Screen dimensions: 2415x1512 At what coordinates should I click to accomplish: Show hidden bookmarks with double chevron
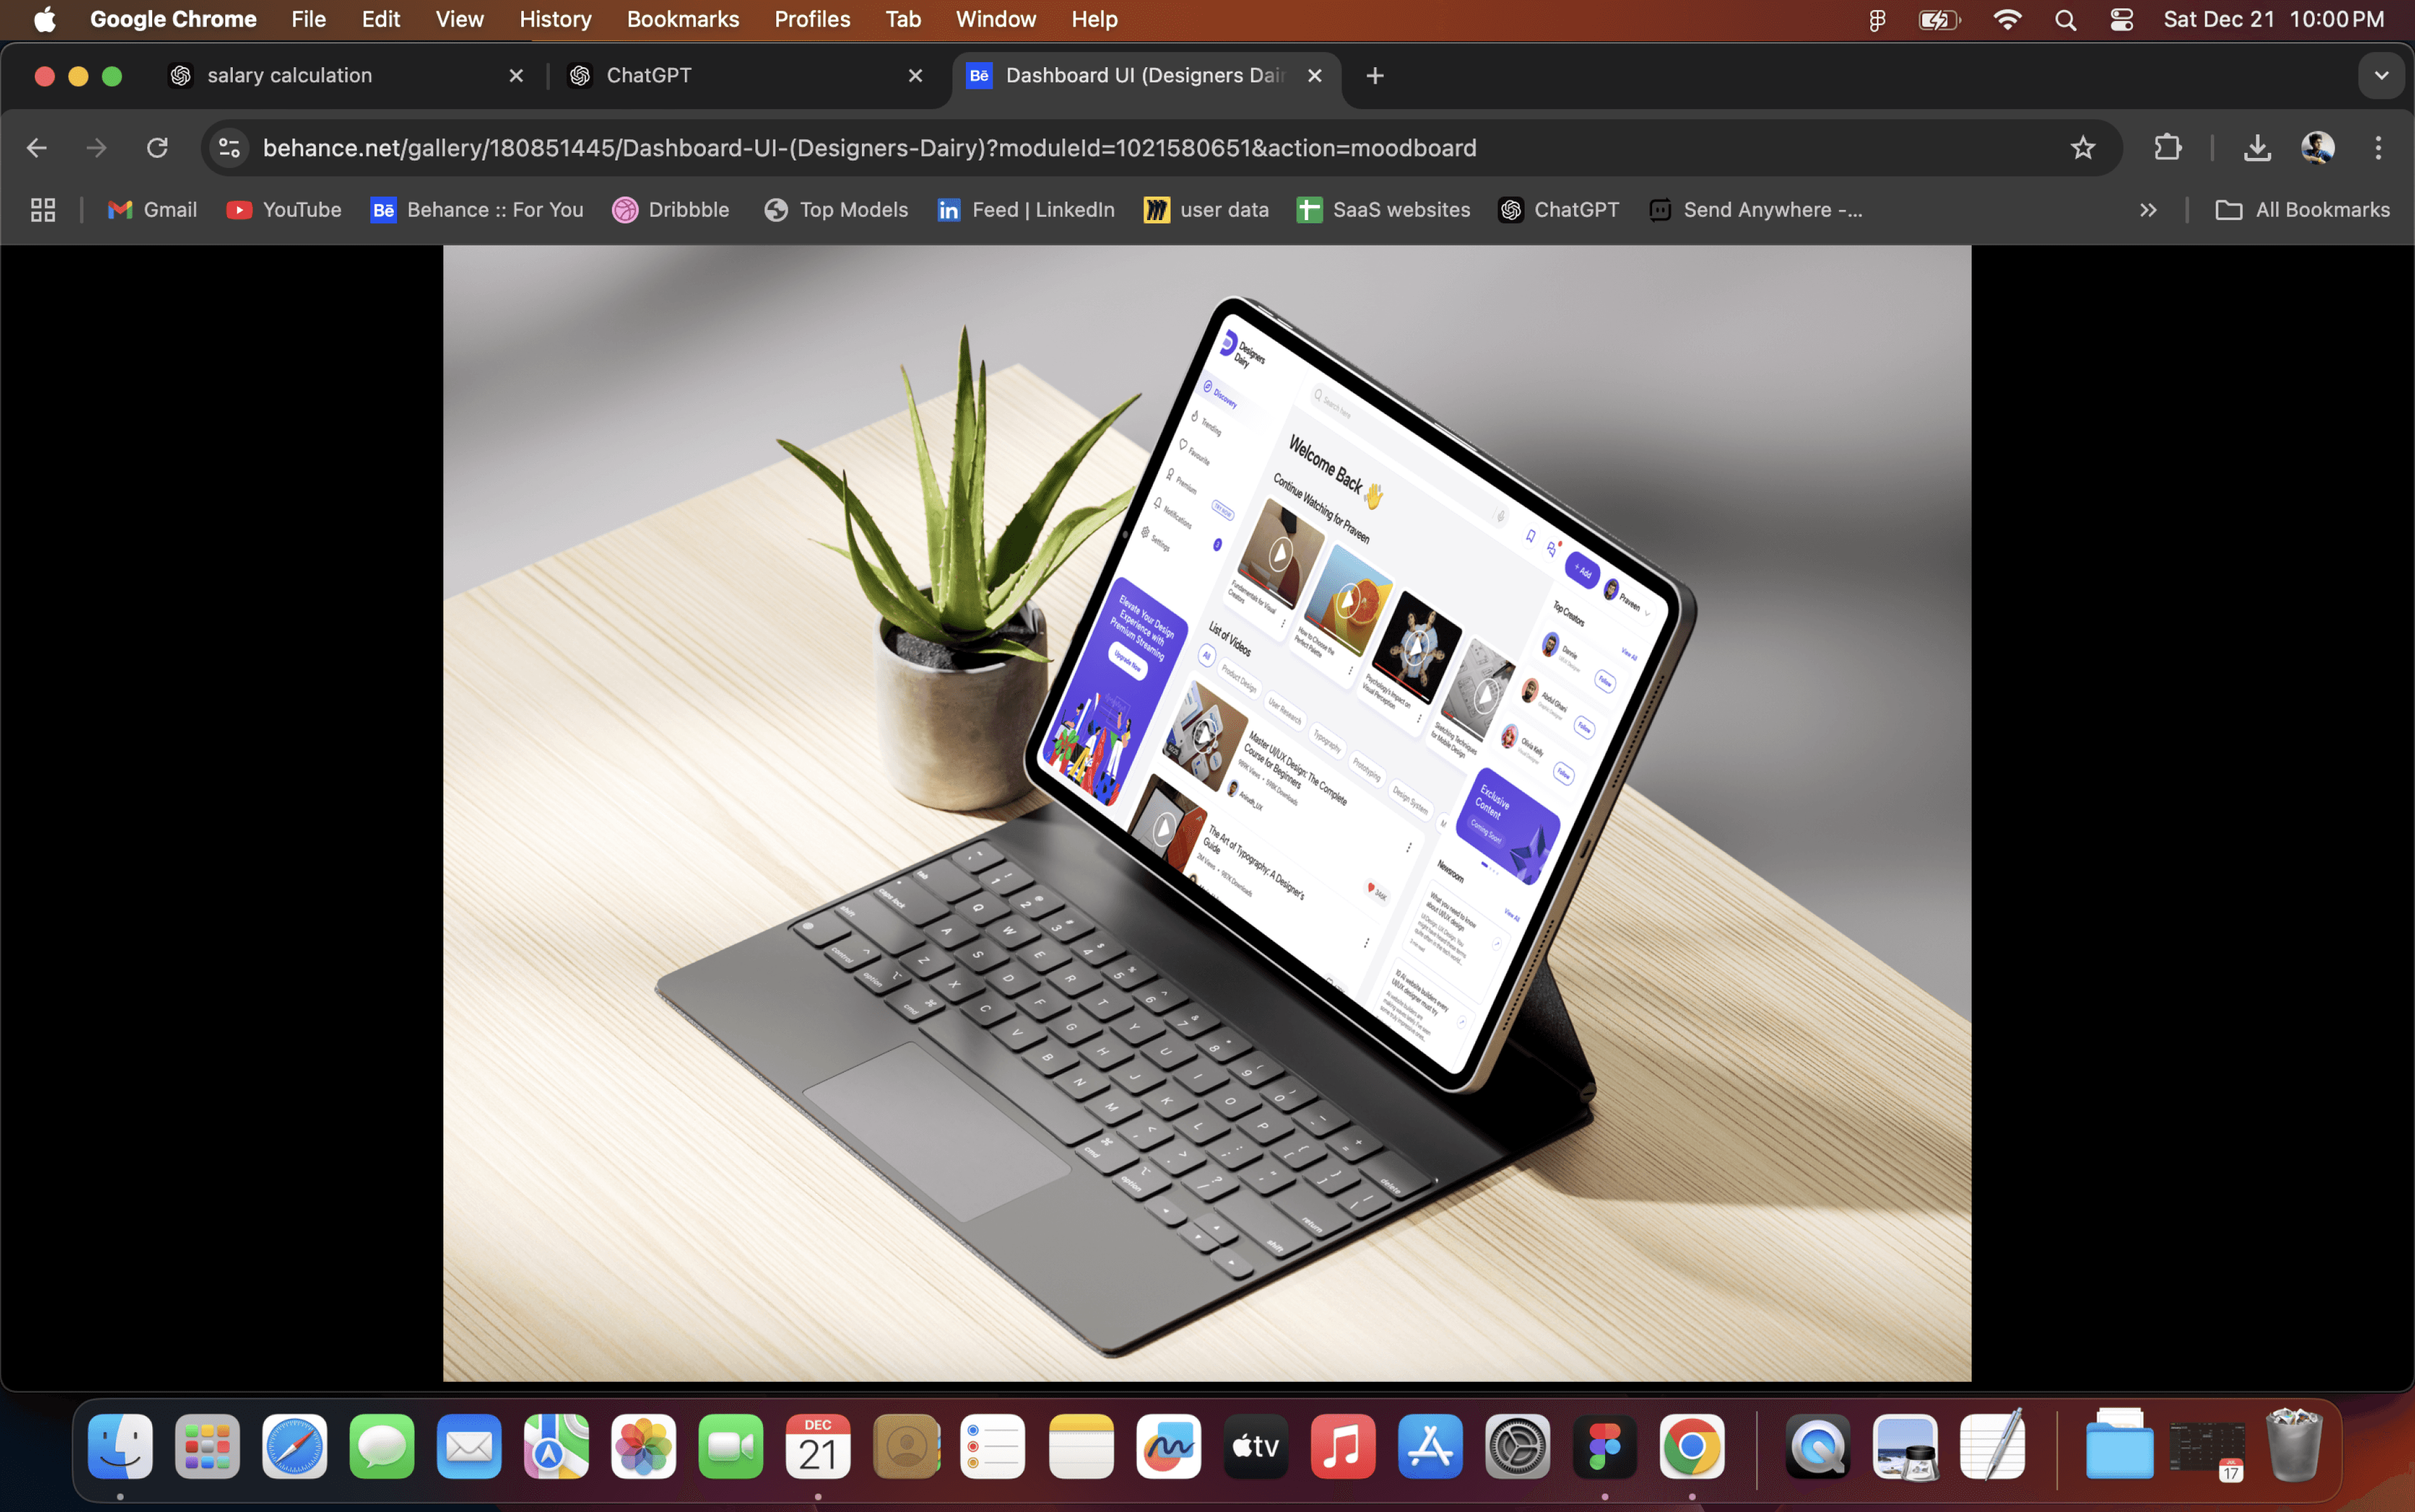2147,210
